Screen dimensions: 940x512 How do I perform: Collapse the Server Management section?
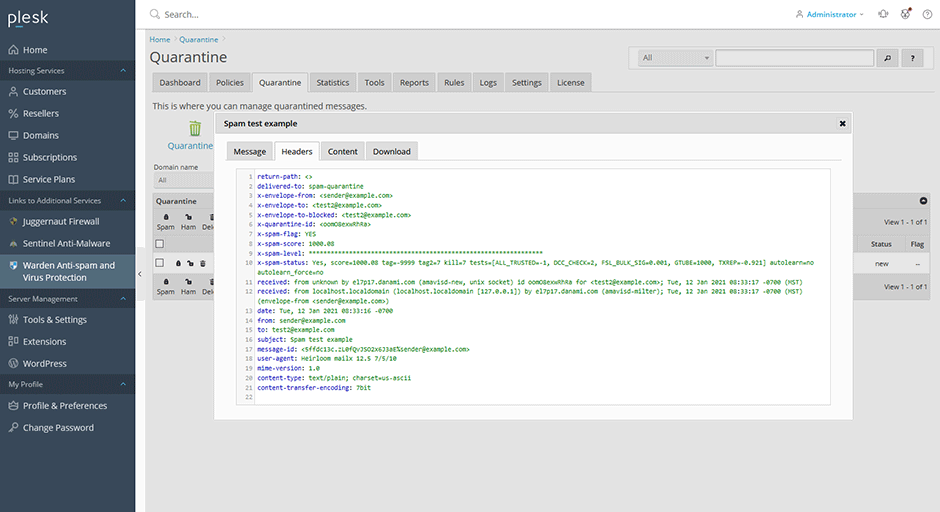123,299
